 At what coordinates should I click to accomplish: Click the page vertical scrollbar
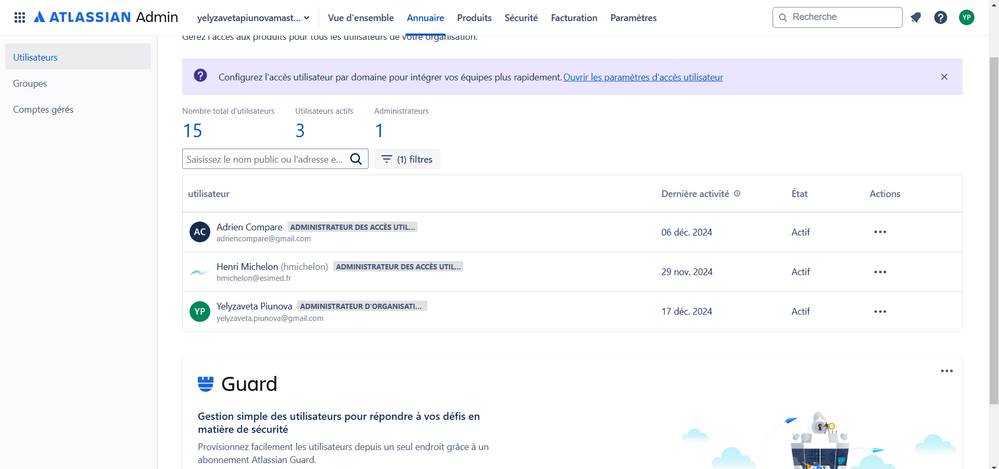(x=993, y=229)
